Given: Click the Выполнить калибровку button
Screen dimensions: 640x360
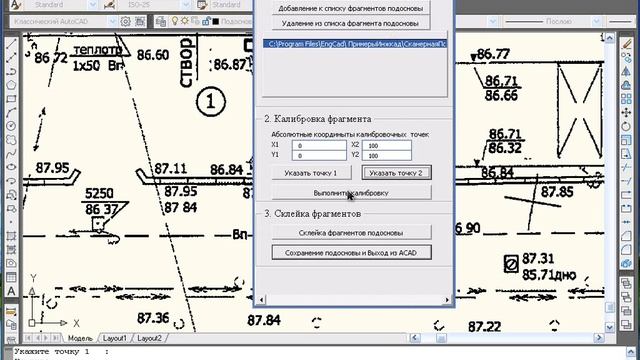Looking at the screenshot, I should click(x=351, y=193).
